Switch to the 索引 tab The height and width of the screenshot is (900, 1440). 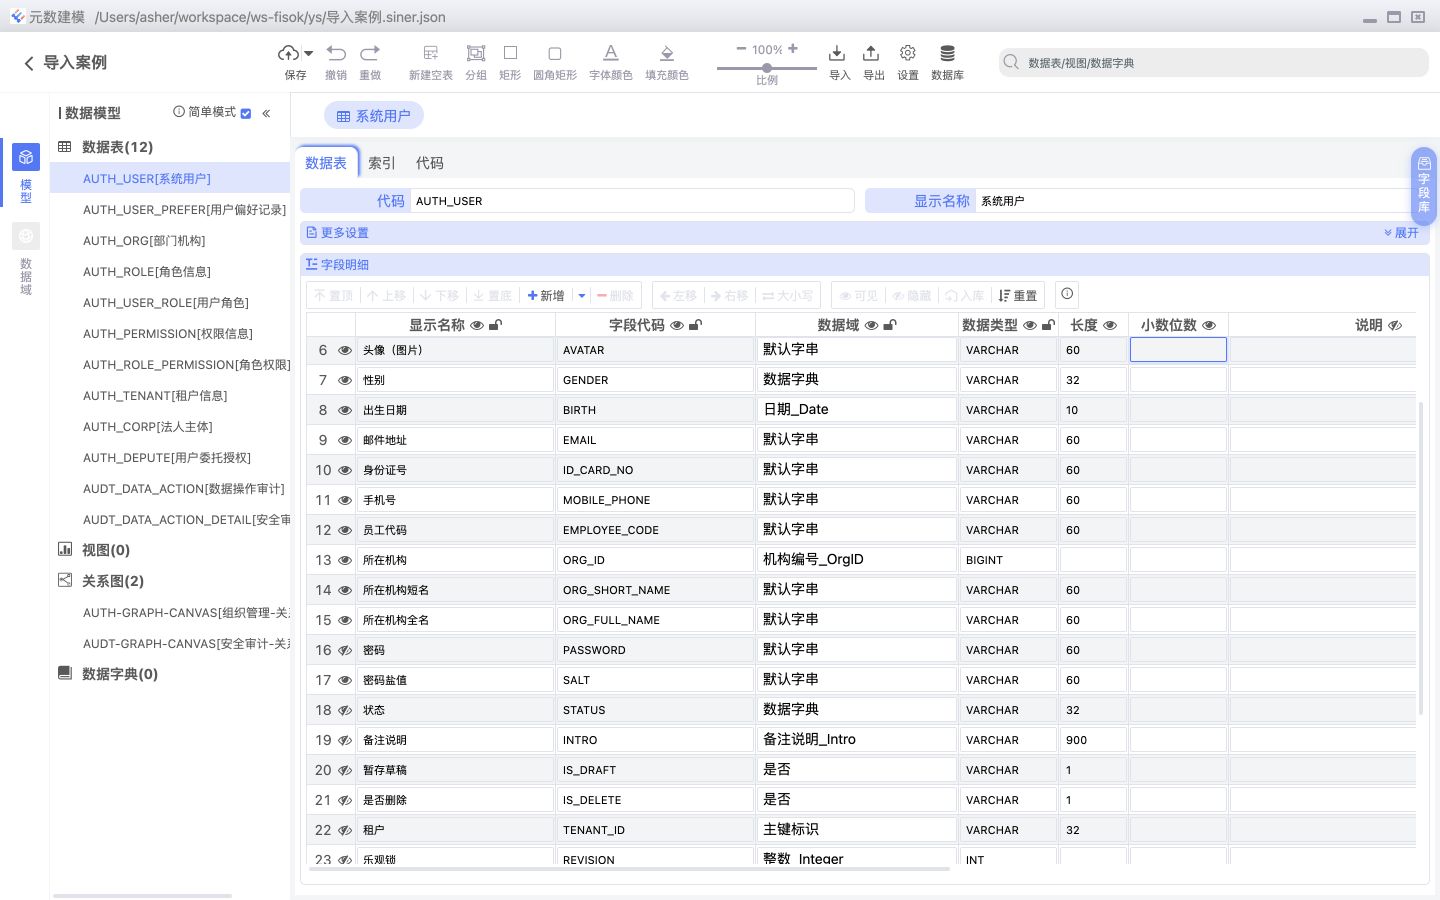tap(381, 163)
